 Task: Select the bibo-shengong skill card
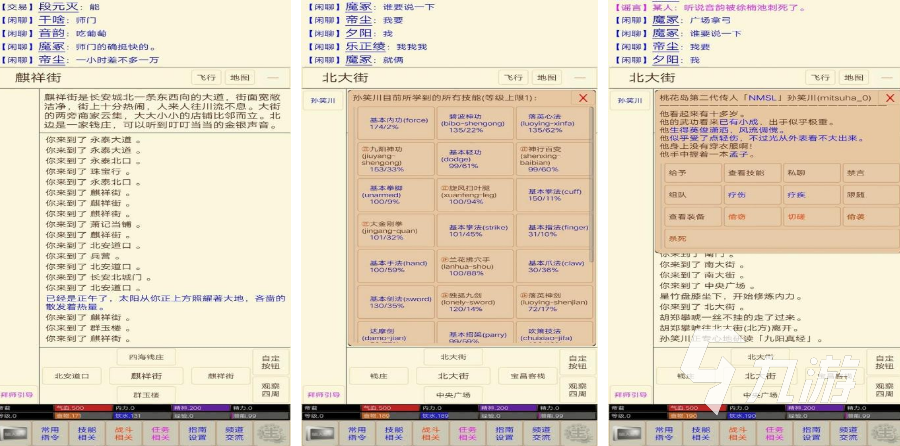pos(474,123)
